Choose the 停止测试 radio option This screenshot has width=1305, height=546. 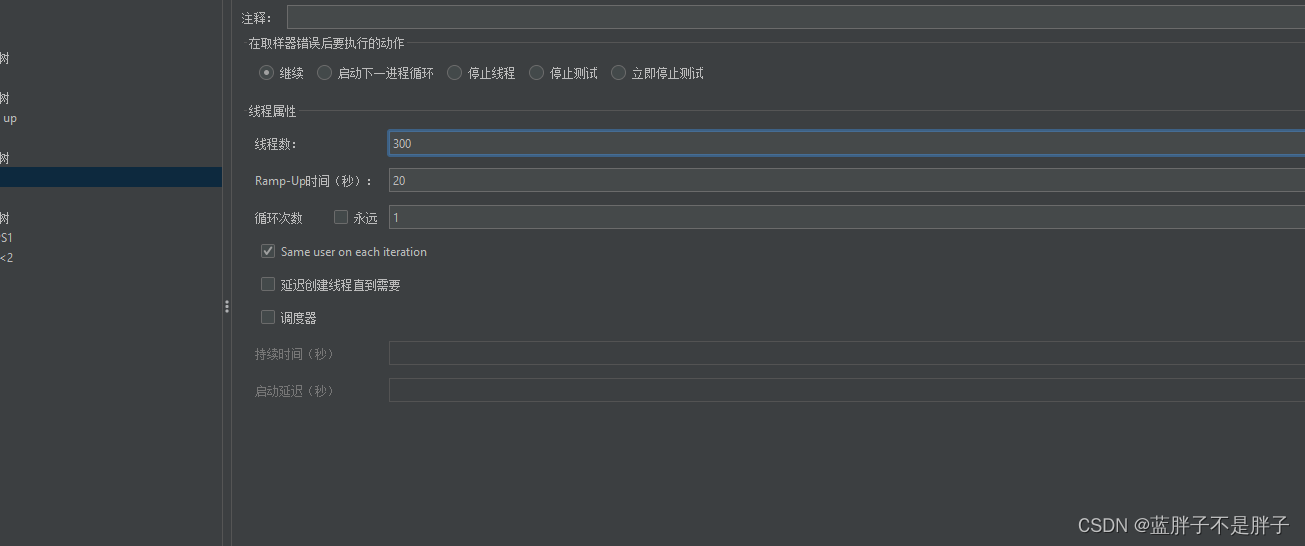pos(536,73)
